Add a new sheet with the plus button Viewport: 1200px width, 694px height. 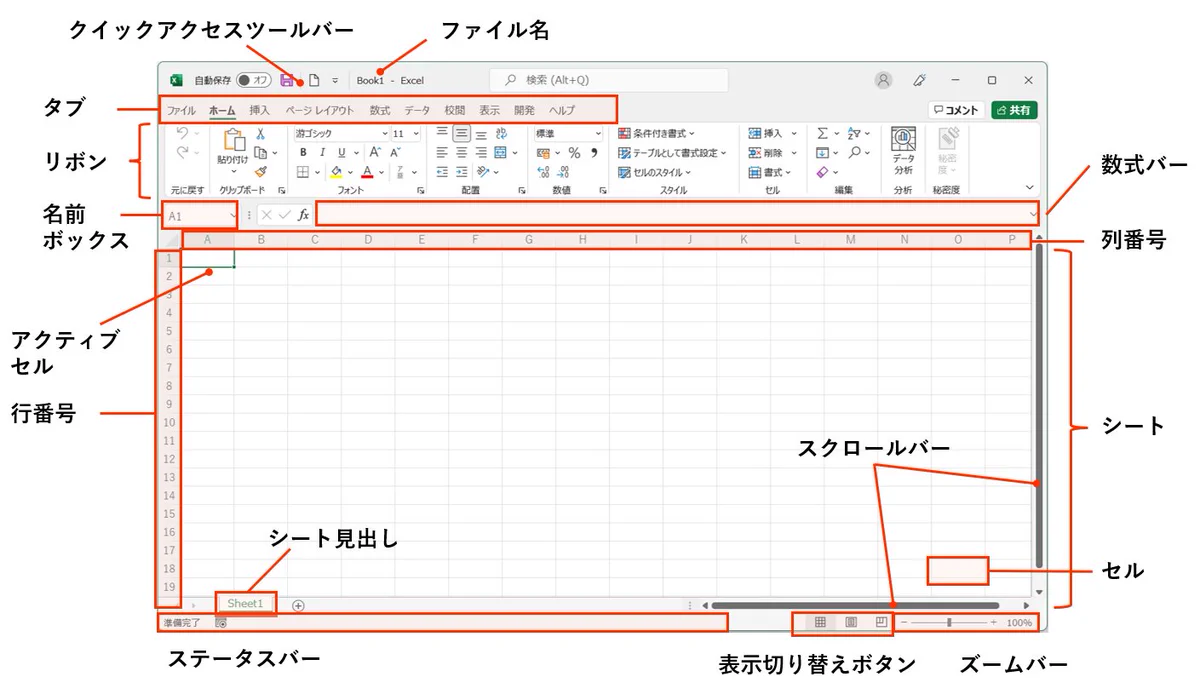point(298,604)
